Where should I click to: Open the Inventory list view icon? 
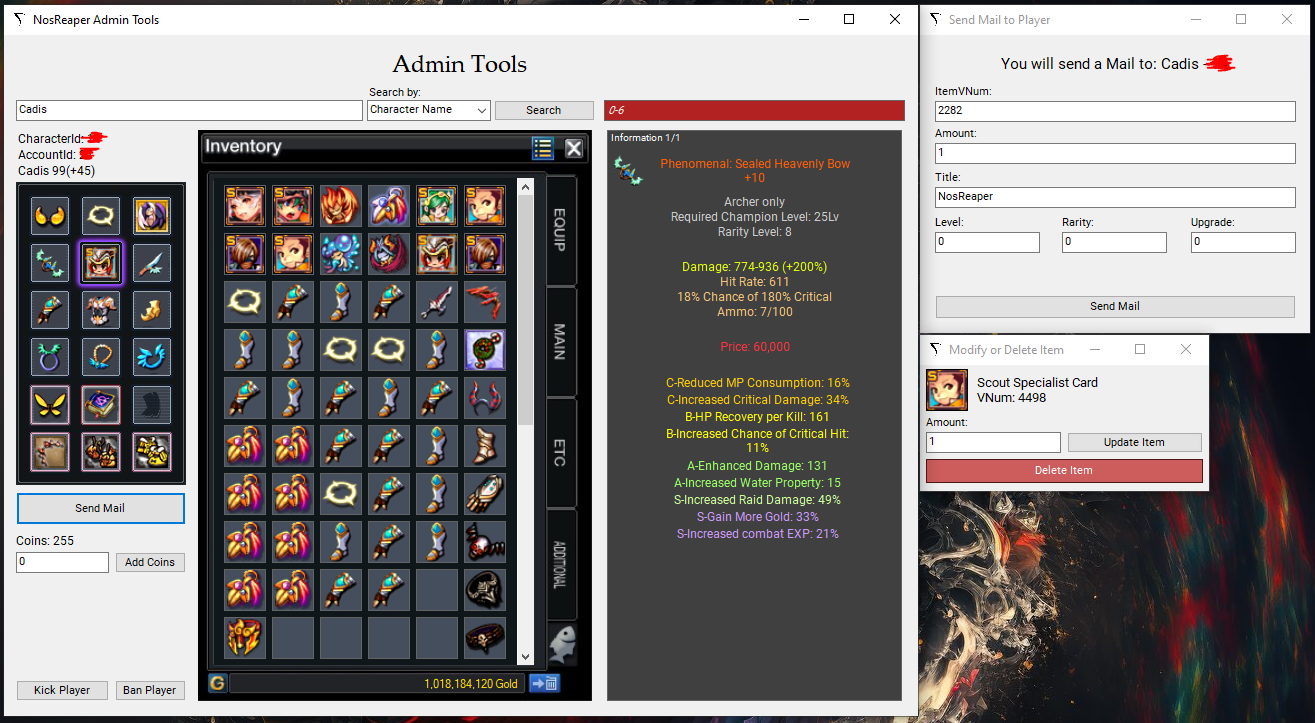click(543, 148)
